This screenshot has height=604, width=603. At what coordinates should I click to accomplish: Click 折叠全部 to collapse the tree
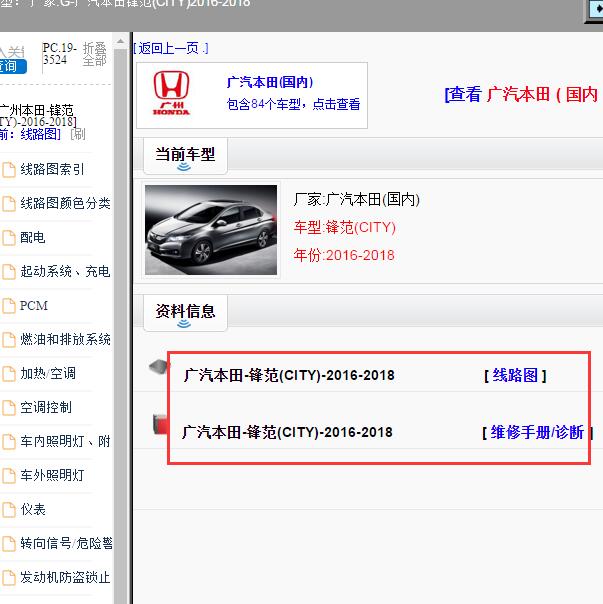click(x=94, y=54)
